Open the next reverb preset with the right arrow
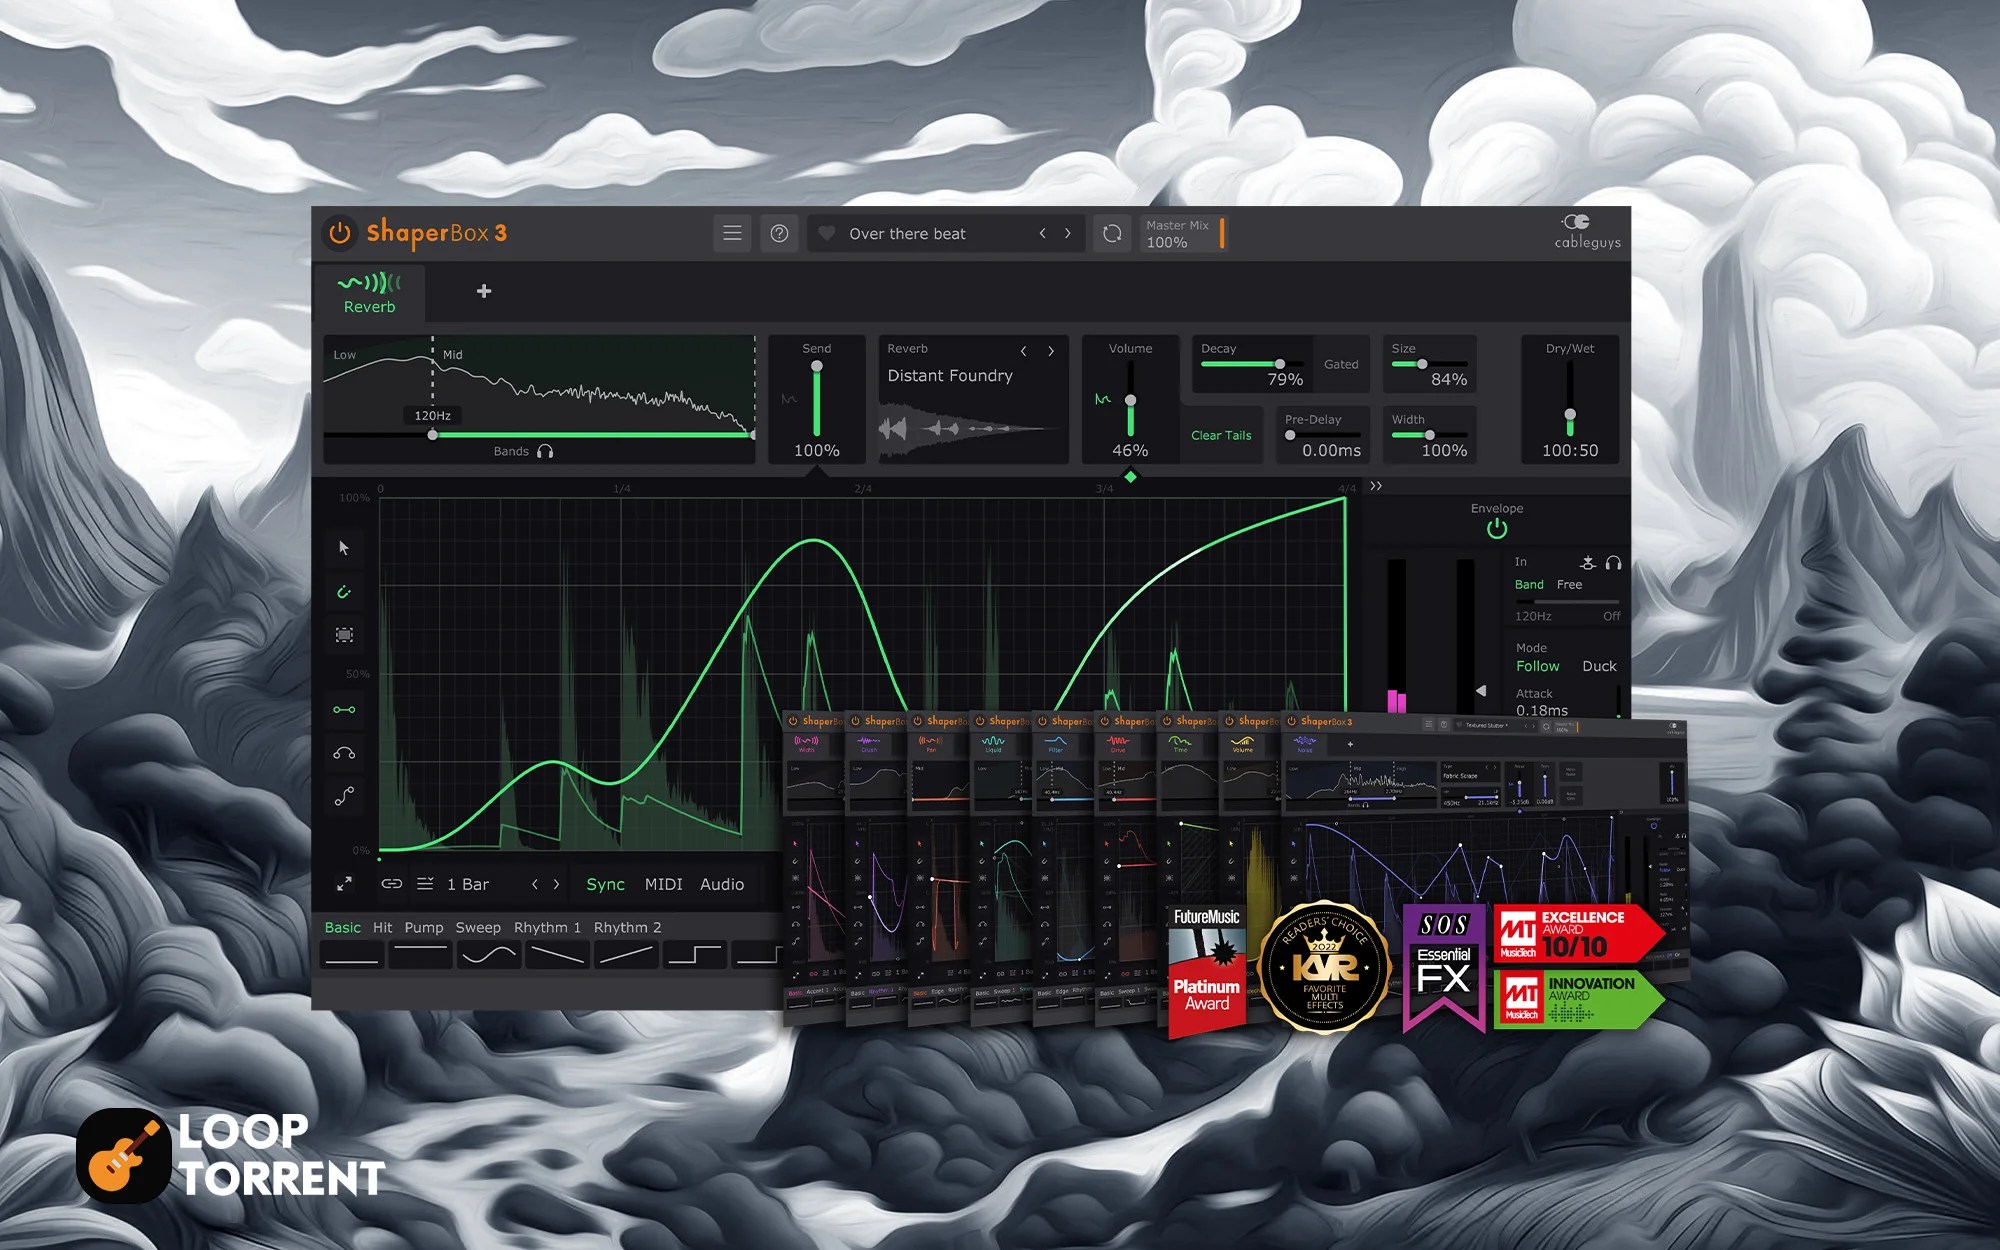Image resolution: width=2000 pixels, height=1250 pixels. pyautogui.click(x=1051, y=351)
